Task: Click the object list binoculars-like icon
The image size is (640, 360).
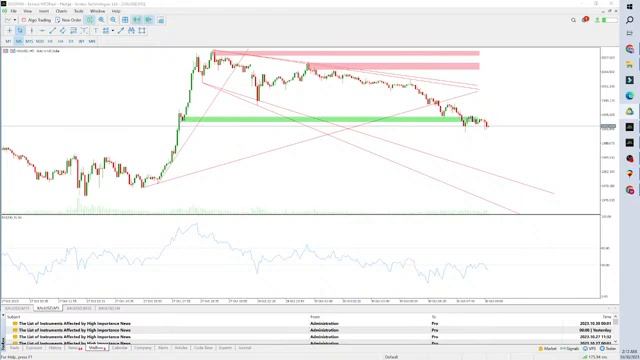Action: pyautogui.click(x=131, y=31)
